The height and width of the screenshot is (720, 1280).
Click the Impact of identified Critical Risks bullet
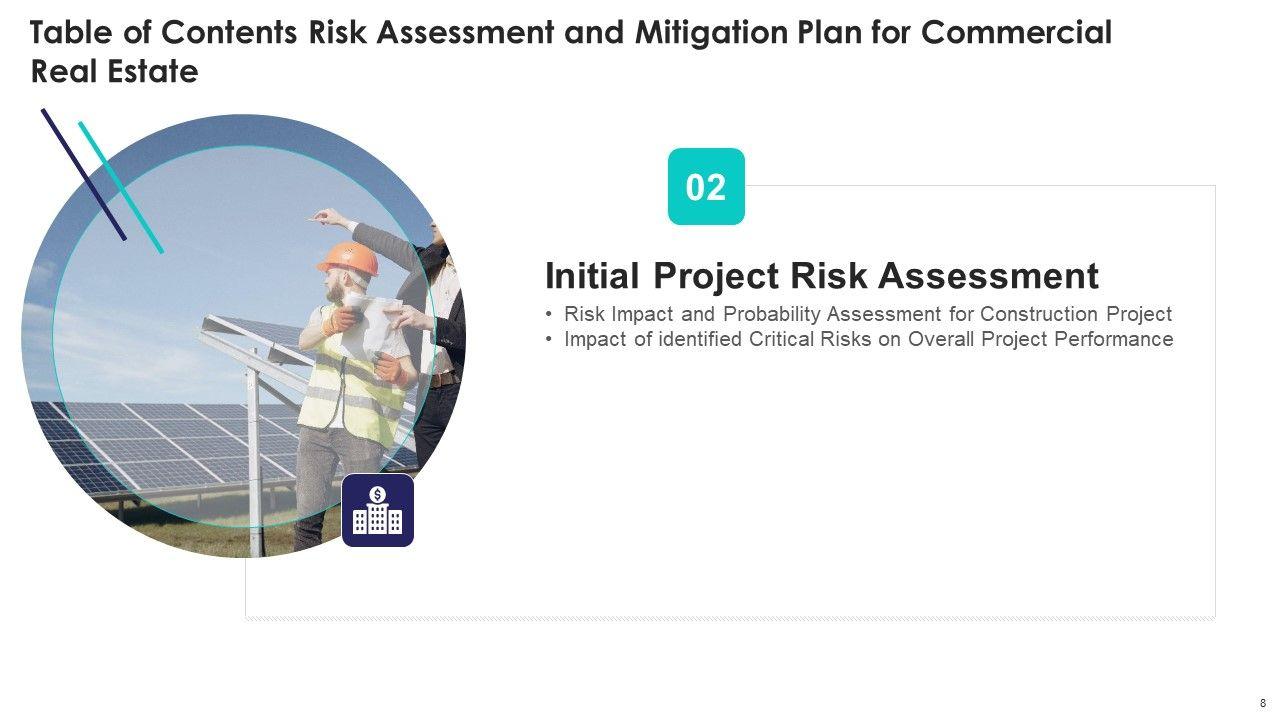868,339
